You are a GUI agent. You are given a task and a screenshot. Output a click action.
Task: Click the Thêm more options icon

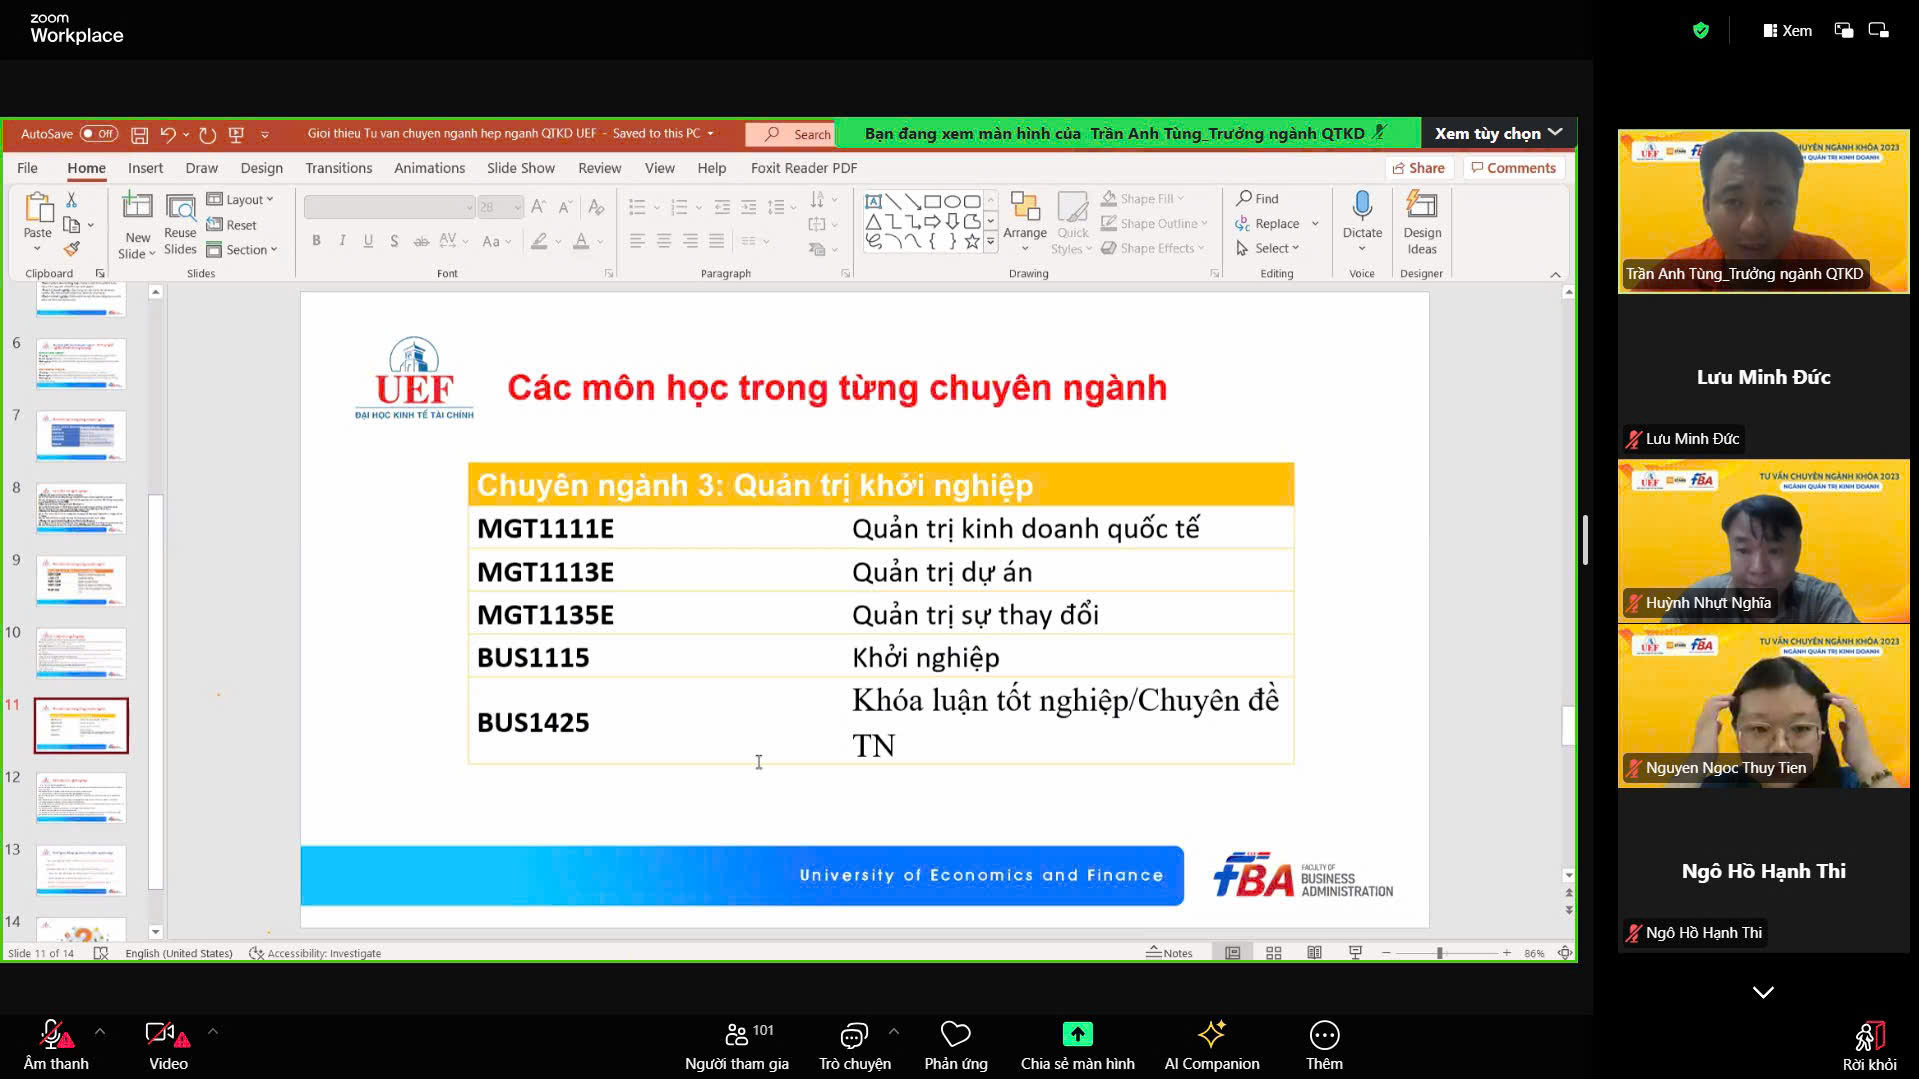point(1323,1035)
